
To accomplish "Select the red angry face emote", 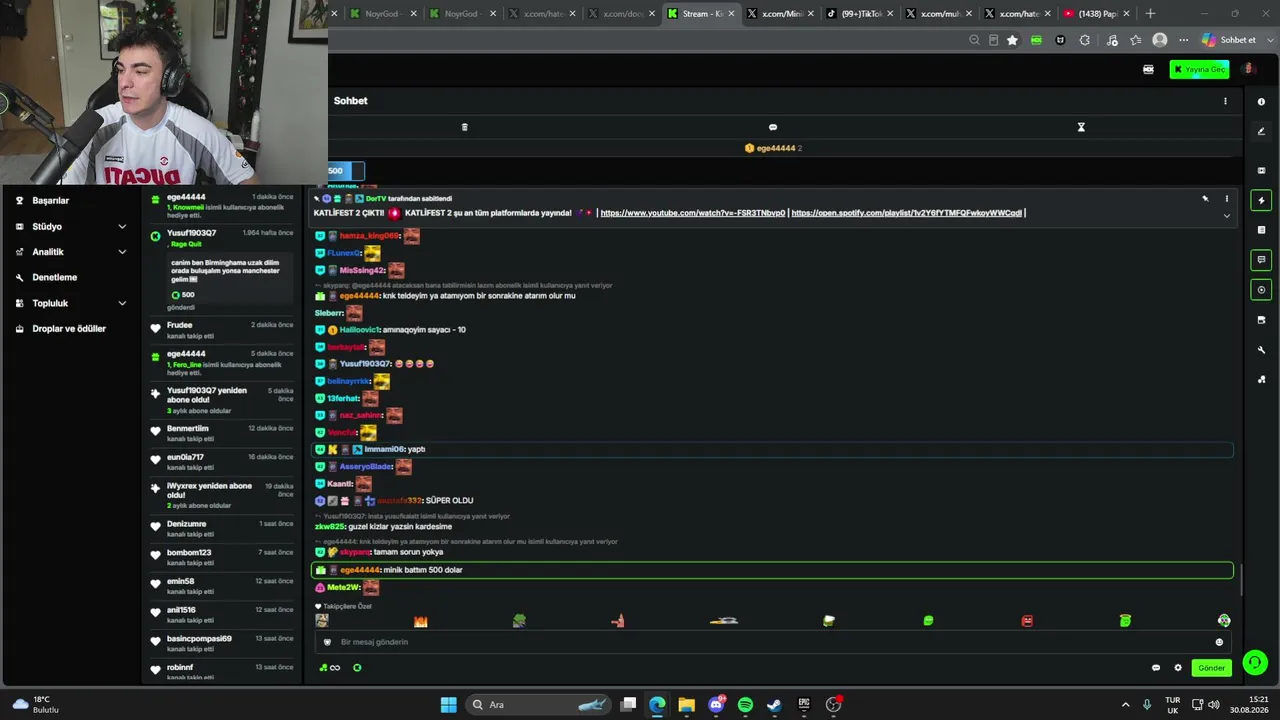I will point(1027,621).
